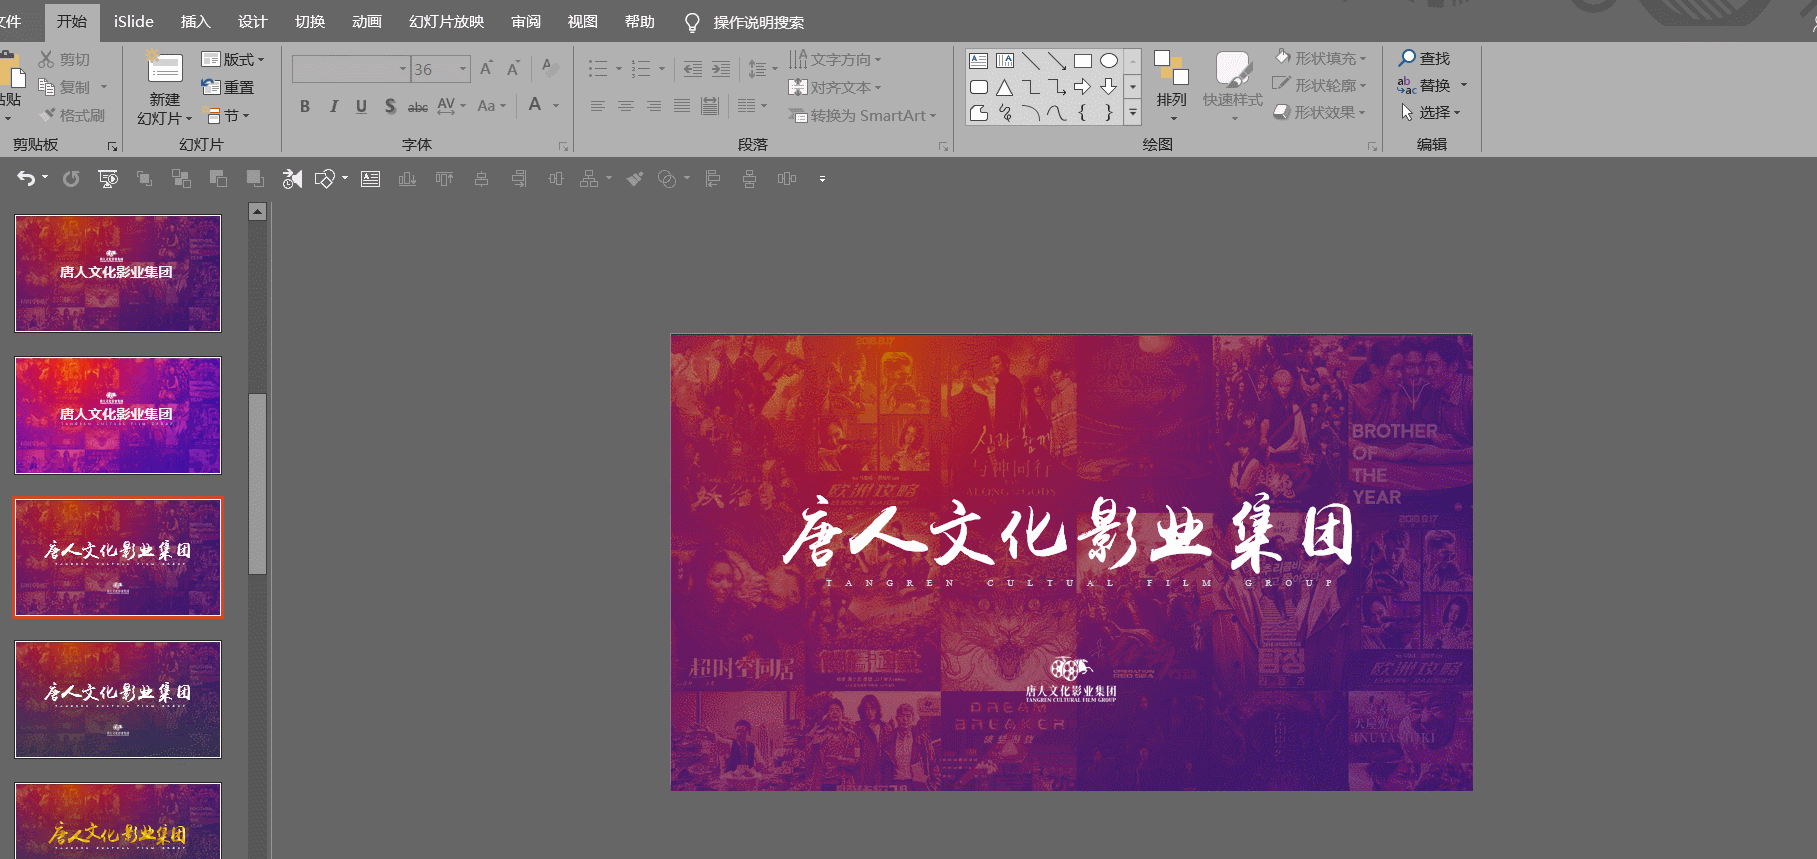The height and width of the screenshot is (859, 1817).
Task: Select the left brace shape in gallery
Action: click(1083, 113)
